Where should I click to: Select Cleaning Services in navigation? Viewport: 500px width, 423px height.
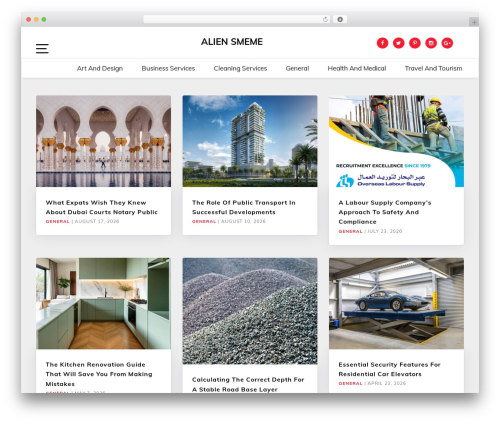(x=240, y=68)
